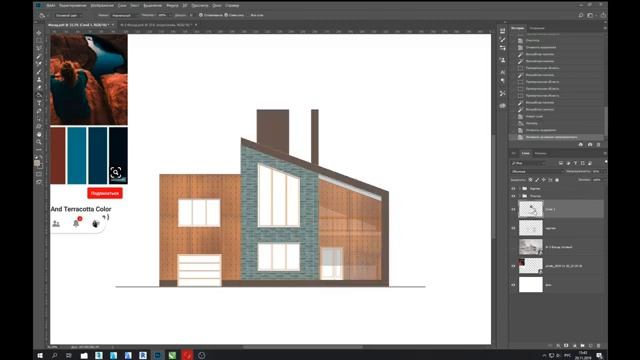Toggle the Смежные пикселы checkbox
640x360 pixels.
[x=226, y=15]
